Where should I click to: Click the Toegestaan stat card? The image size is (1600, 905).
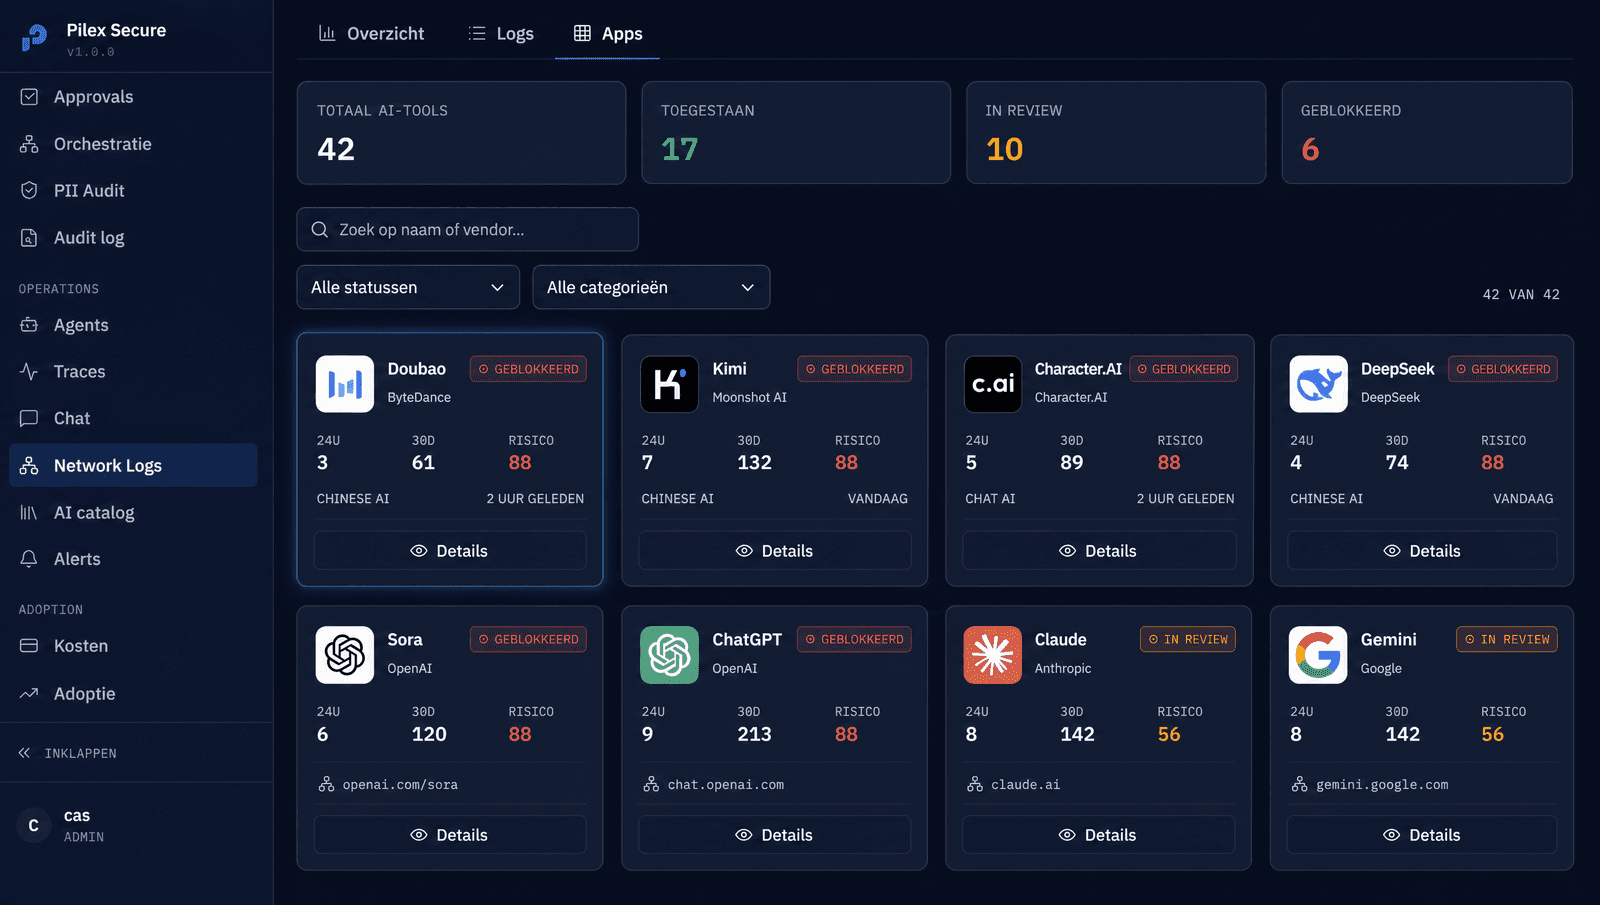[796, 133]
